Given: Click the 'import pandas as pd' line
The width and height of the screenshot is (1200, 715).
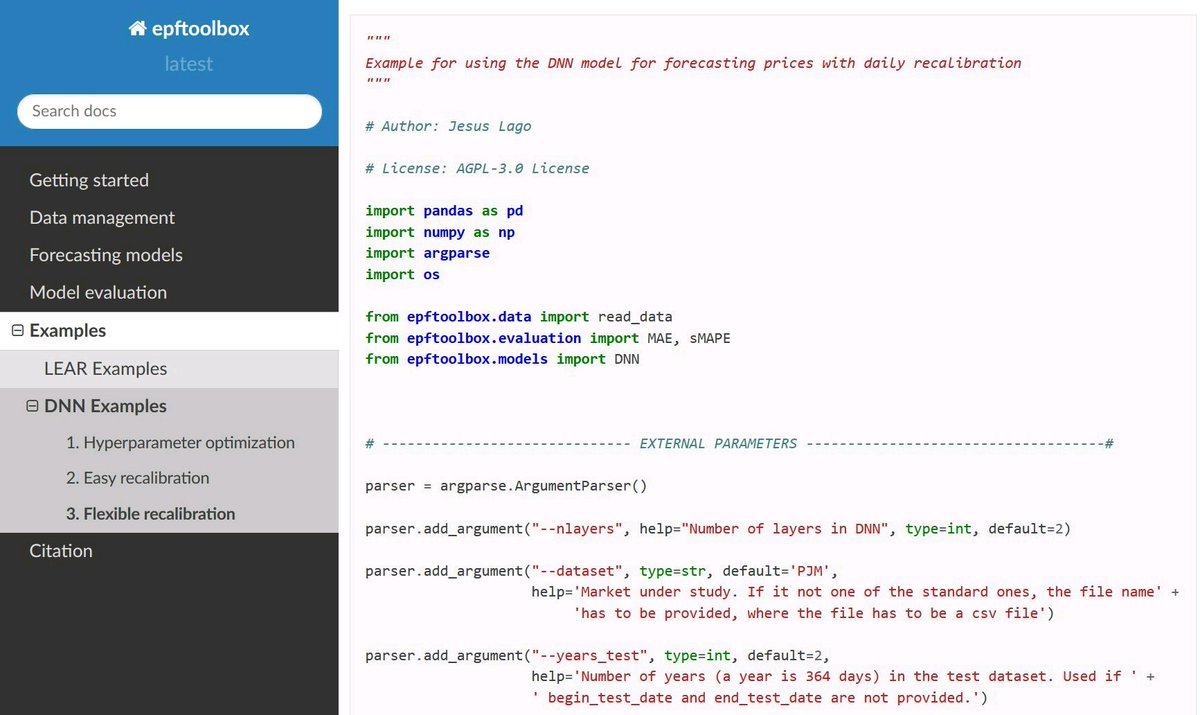Looking at the screenshot, I should click(444, 211).
